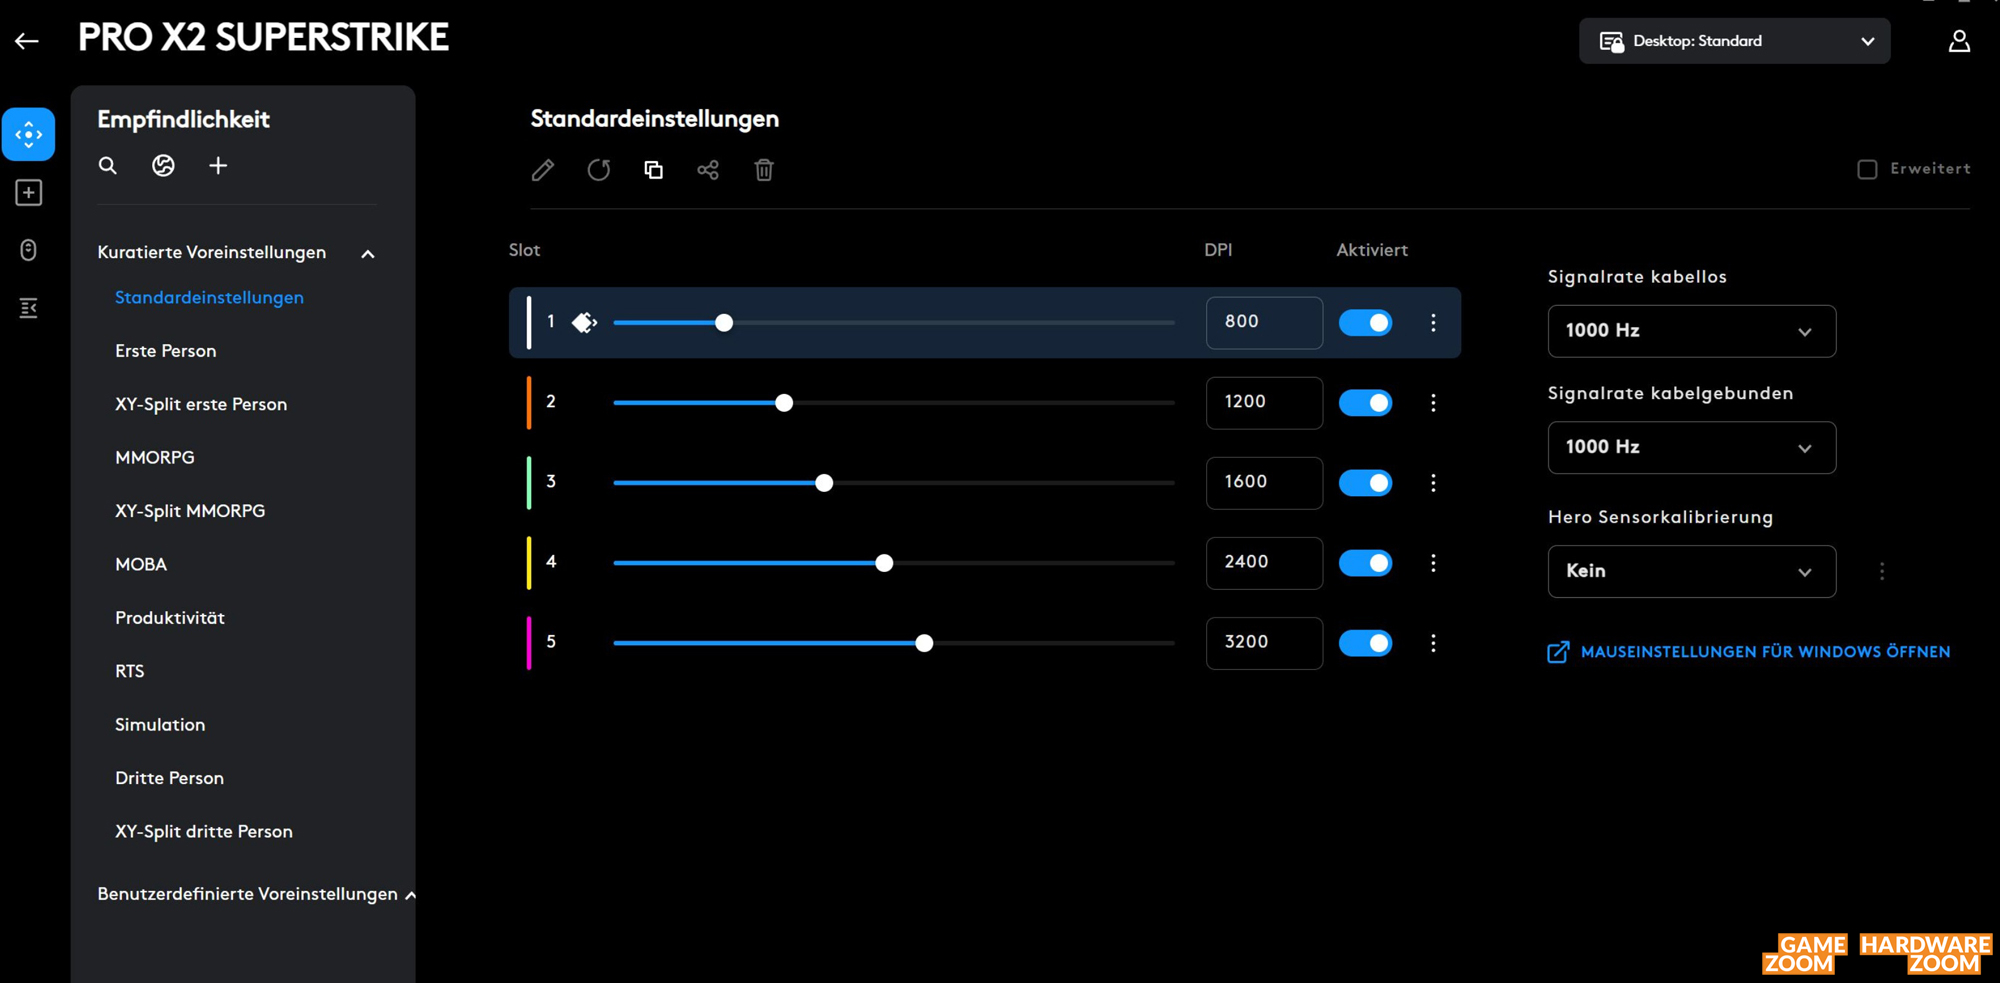Click the default DPI diamond icon in slot 1
The height and width of the screenshot is (983, 2000).
(584, 322)
